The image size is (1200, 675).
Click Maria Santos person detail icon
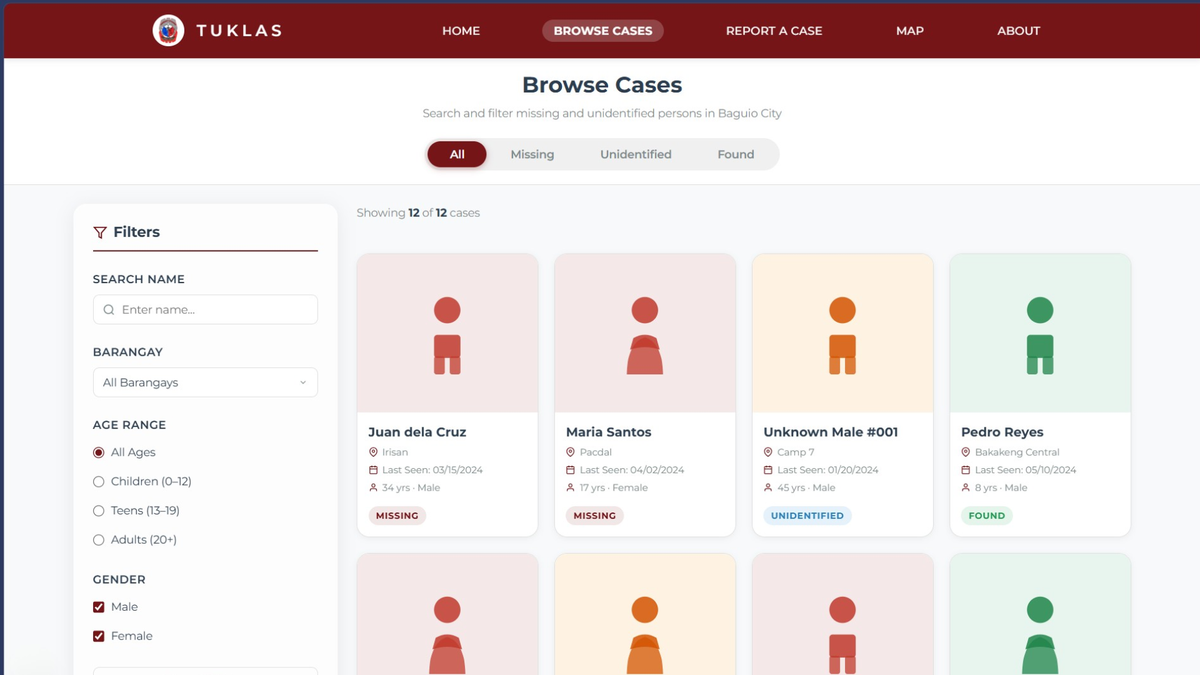[x=571, y=488]
